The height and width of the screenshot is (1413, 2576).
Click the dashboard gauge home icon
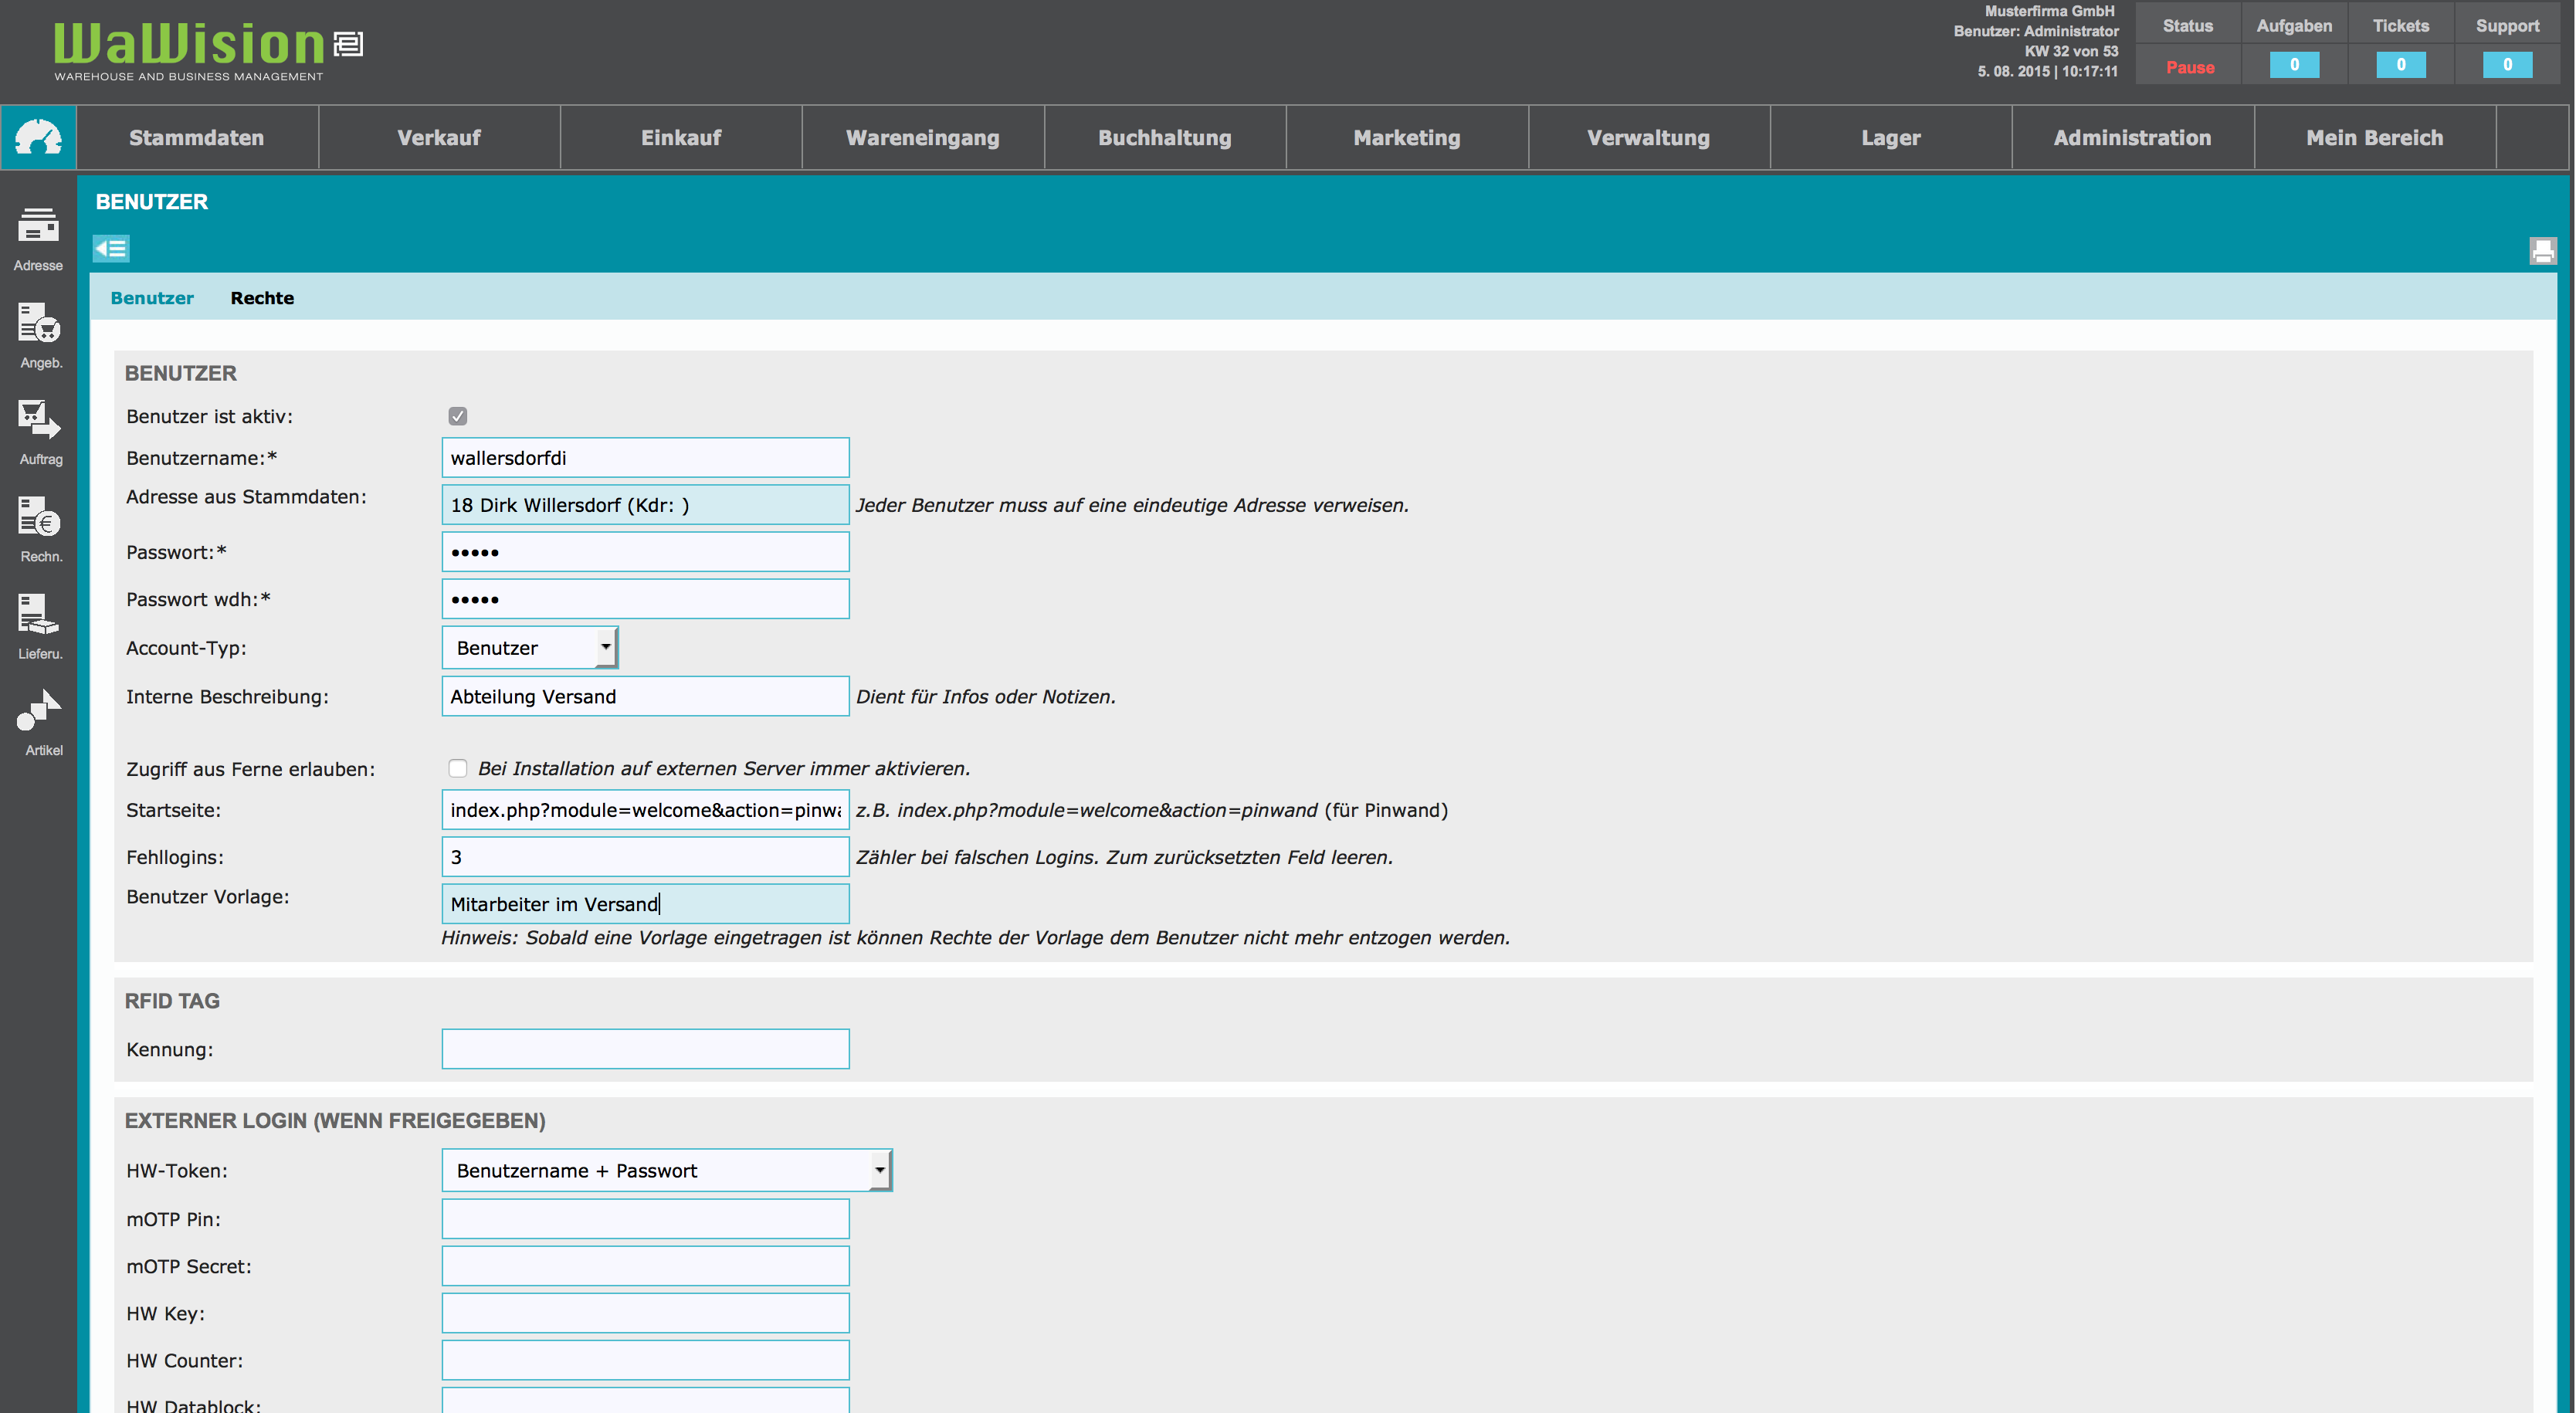click(38, 137)
